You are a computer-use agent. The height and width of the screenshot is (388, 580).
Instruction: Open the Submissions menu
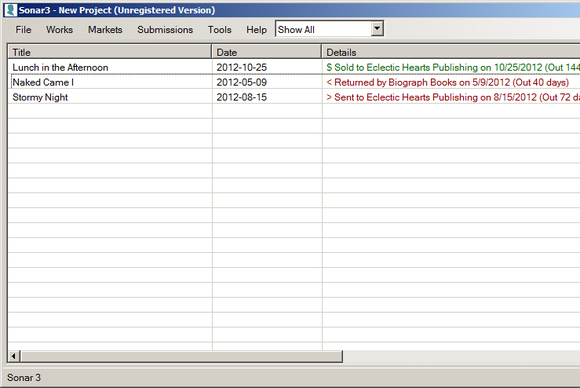[x=165, y=30]
